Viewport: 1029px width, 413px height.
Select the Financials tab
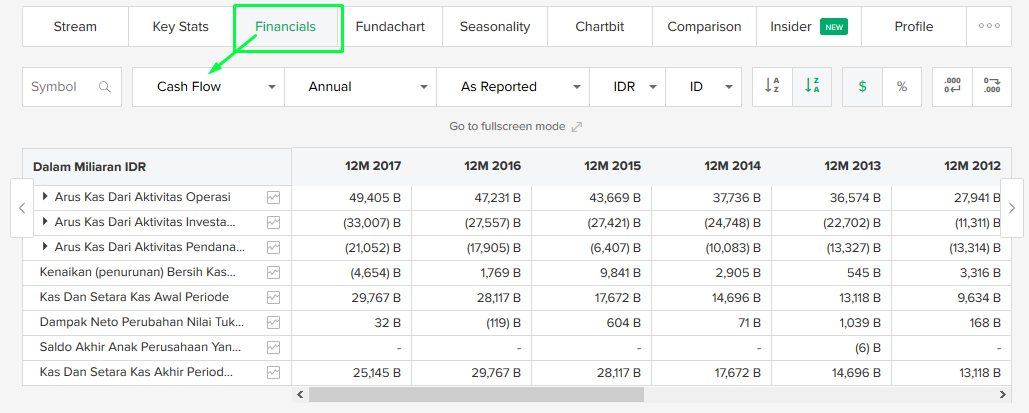285,27
